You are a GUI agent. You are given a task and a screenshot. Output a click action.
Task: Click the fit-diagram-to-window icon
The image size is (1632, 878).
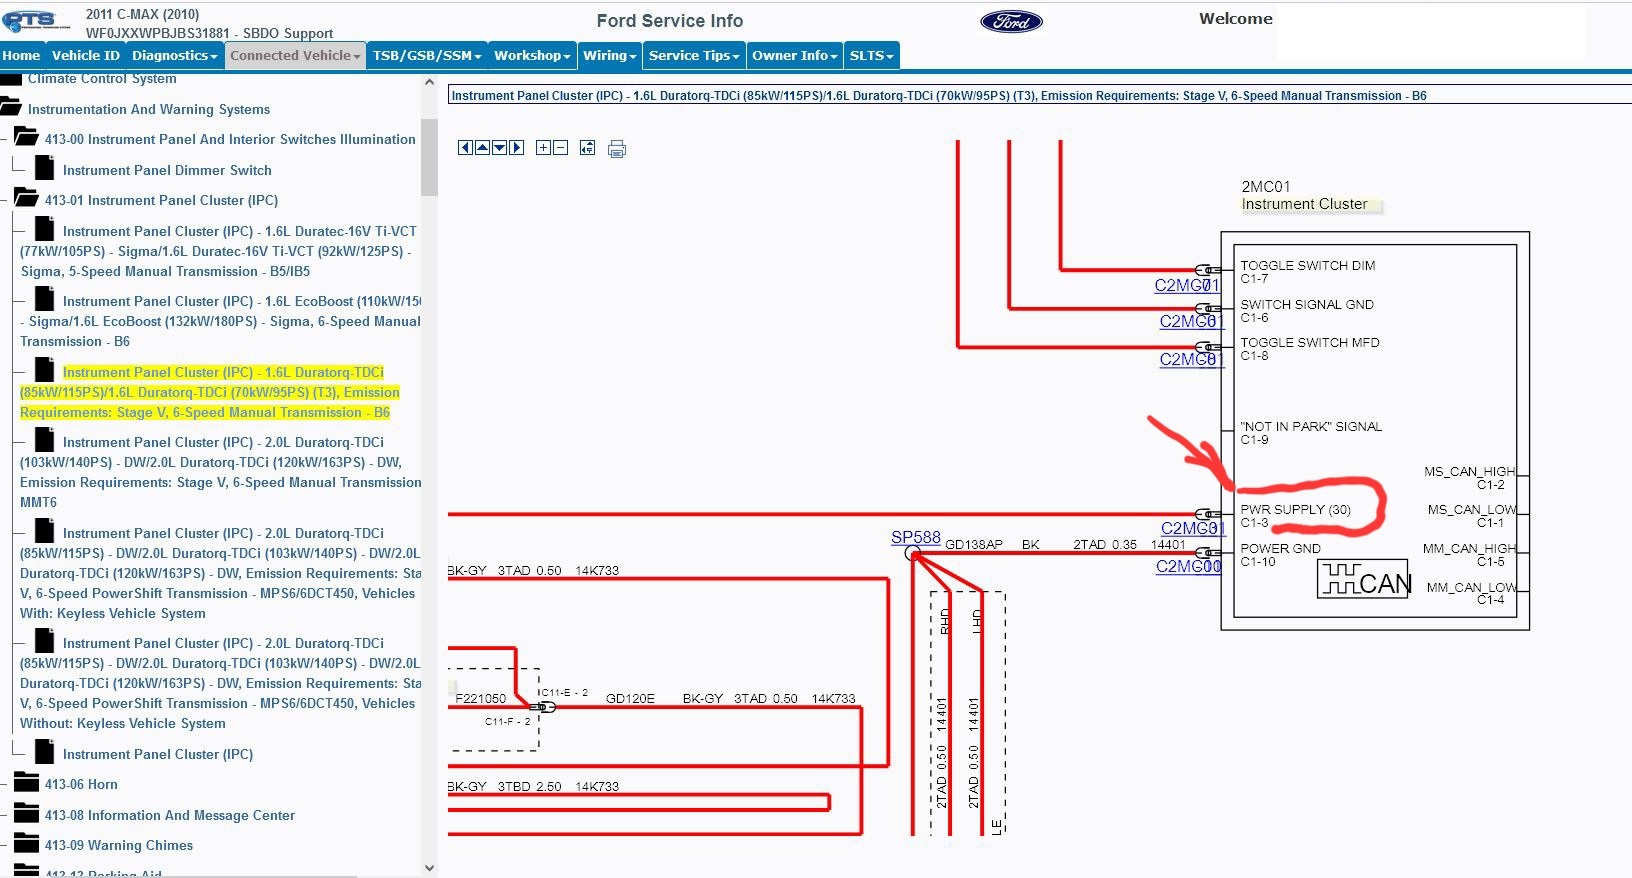[x=587, y=148]
